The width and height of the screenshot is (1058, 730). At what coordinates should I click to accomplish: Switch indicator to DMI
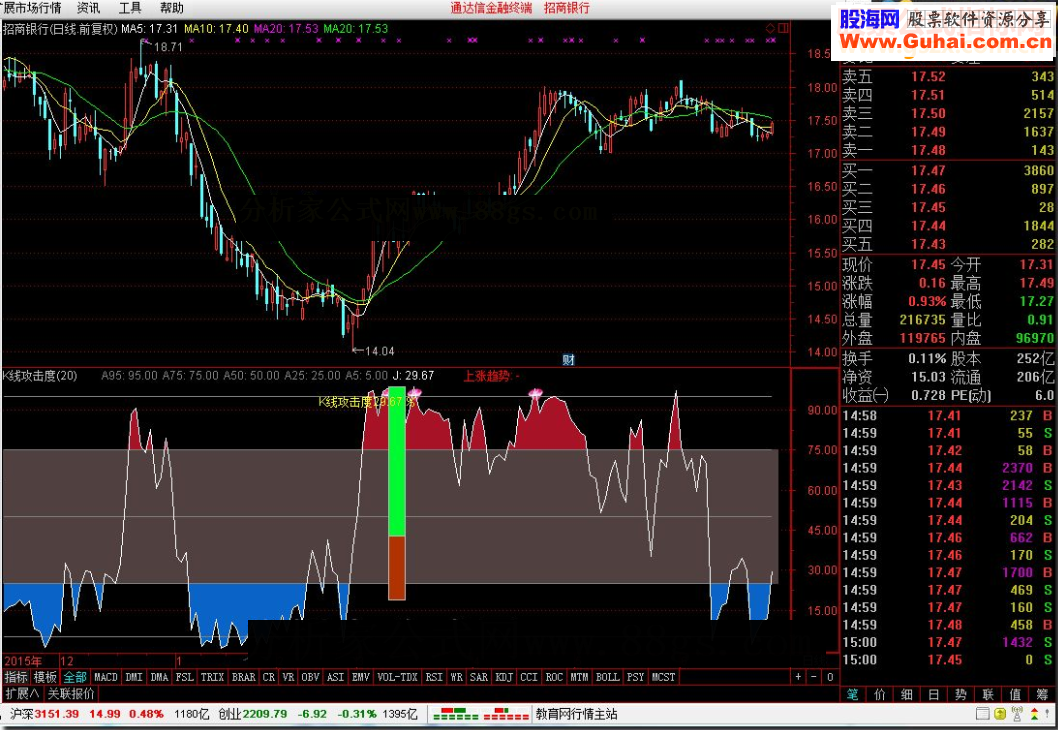(134, 677)
